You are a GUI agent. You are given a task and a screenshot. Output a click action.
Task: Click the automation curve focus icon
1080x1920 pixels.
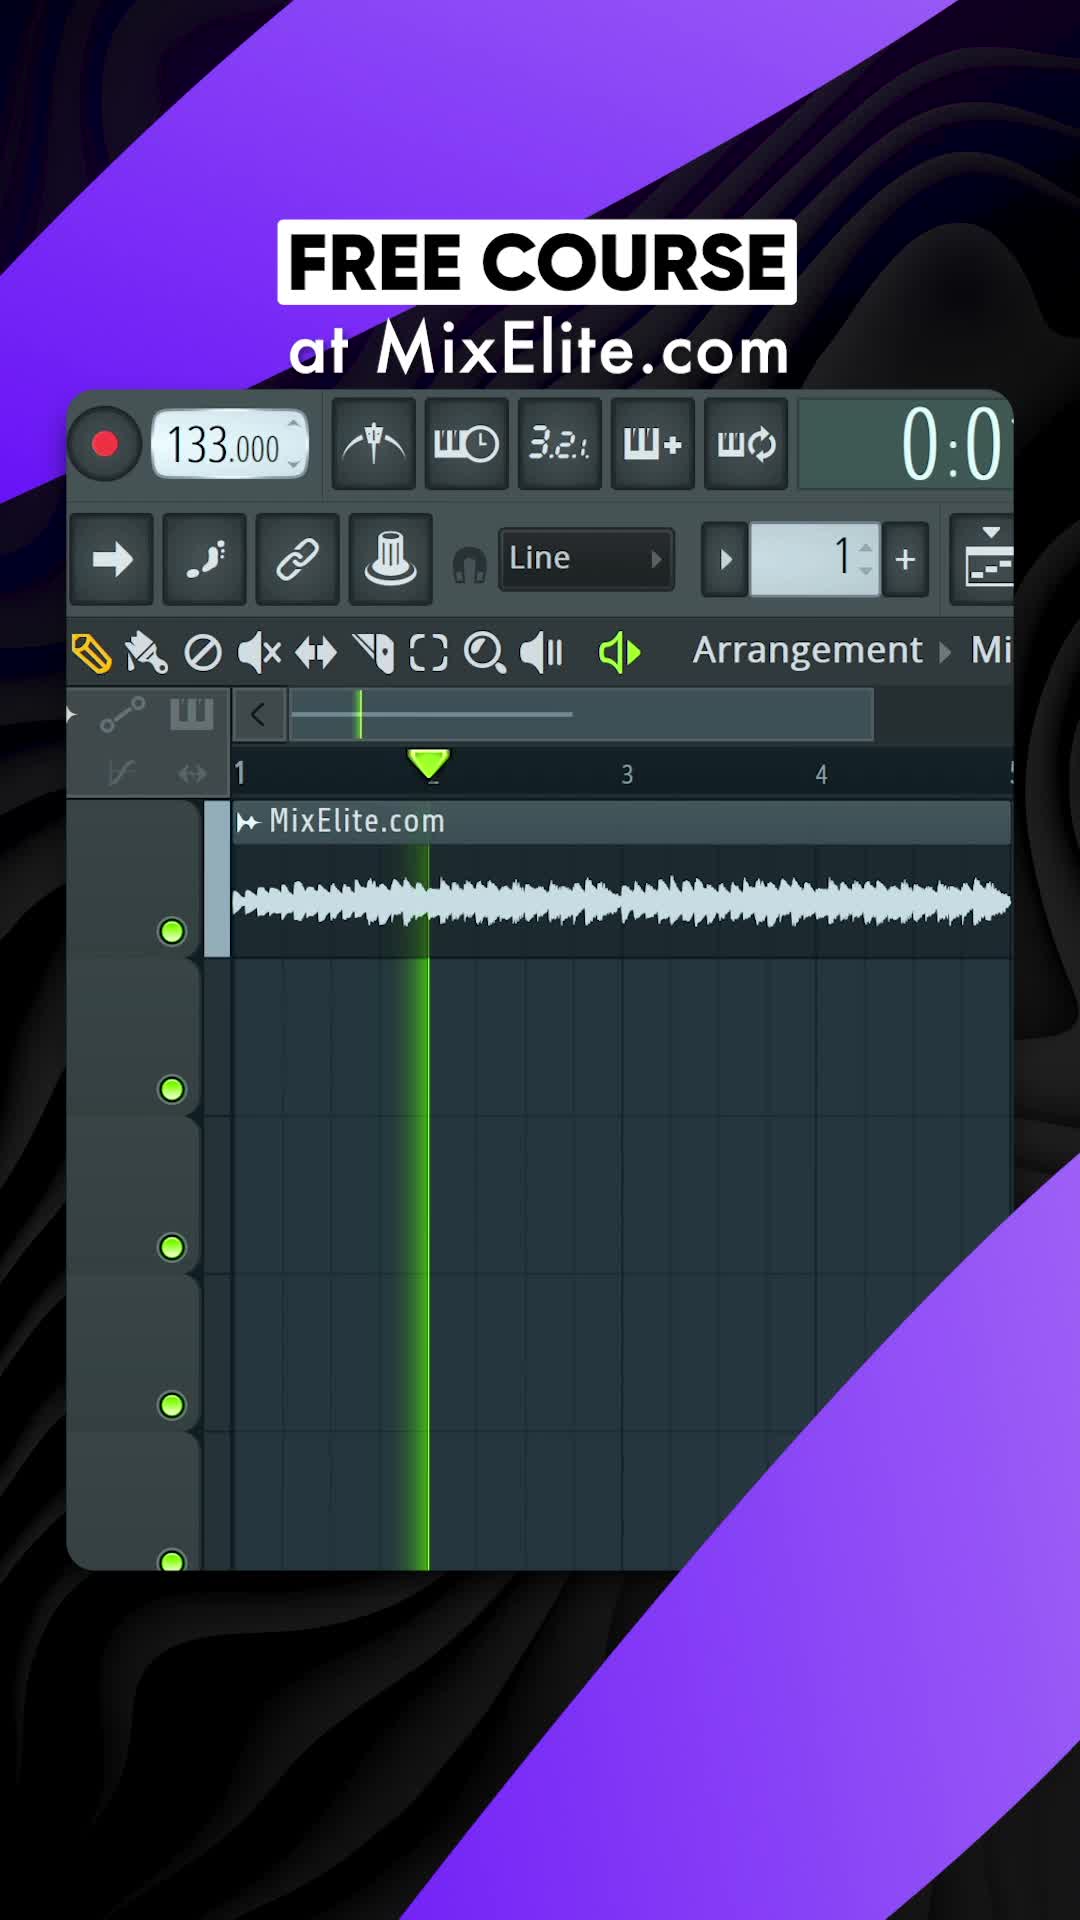[x=122, y=714]
